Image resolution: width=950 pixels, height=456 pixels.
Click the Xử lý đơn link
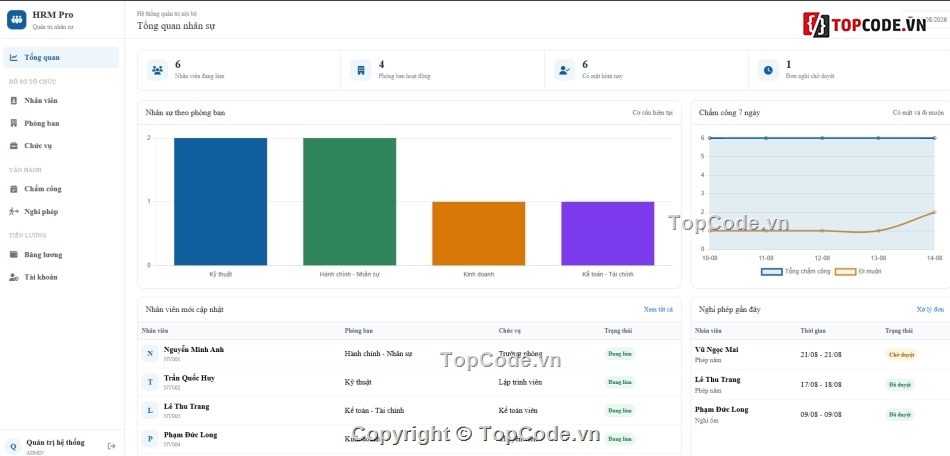coord(931,309)
